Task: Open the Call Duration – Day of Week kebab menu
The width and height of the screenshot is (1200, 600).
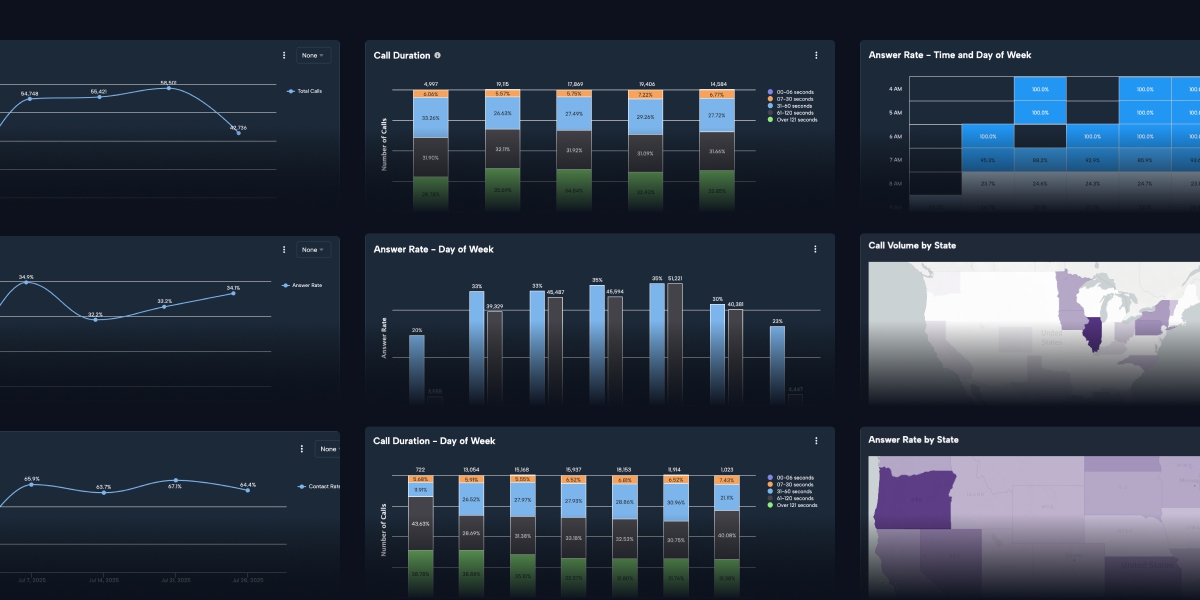Action: coord(816,441)
